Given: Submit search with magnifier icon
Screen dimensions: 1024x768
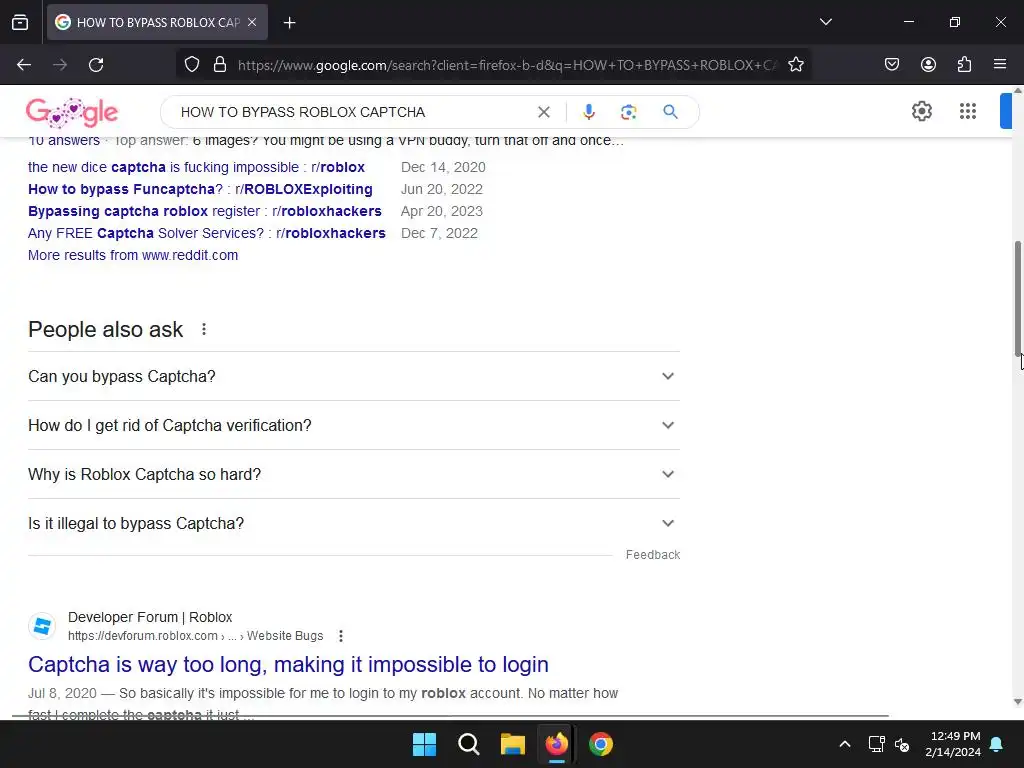Looking at the screenshot, I should pos(670,112).
